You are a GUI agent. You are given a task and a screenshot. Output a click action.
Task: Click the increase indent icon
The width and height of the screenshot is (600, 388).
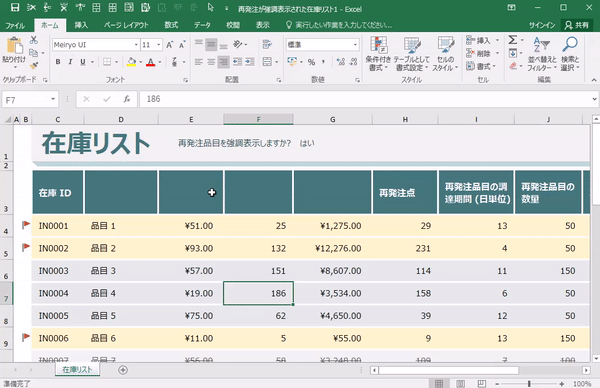(250, 62)
